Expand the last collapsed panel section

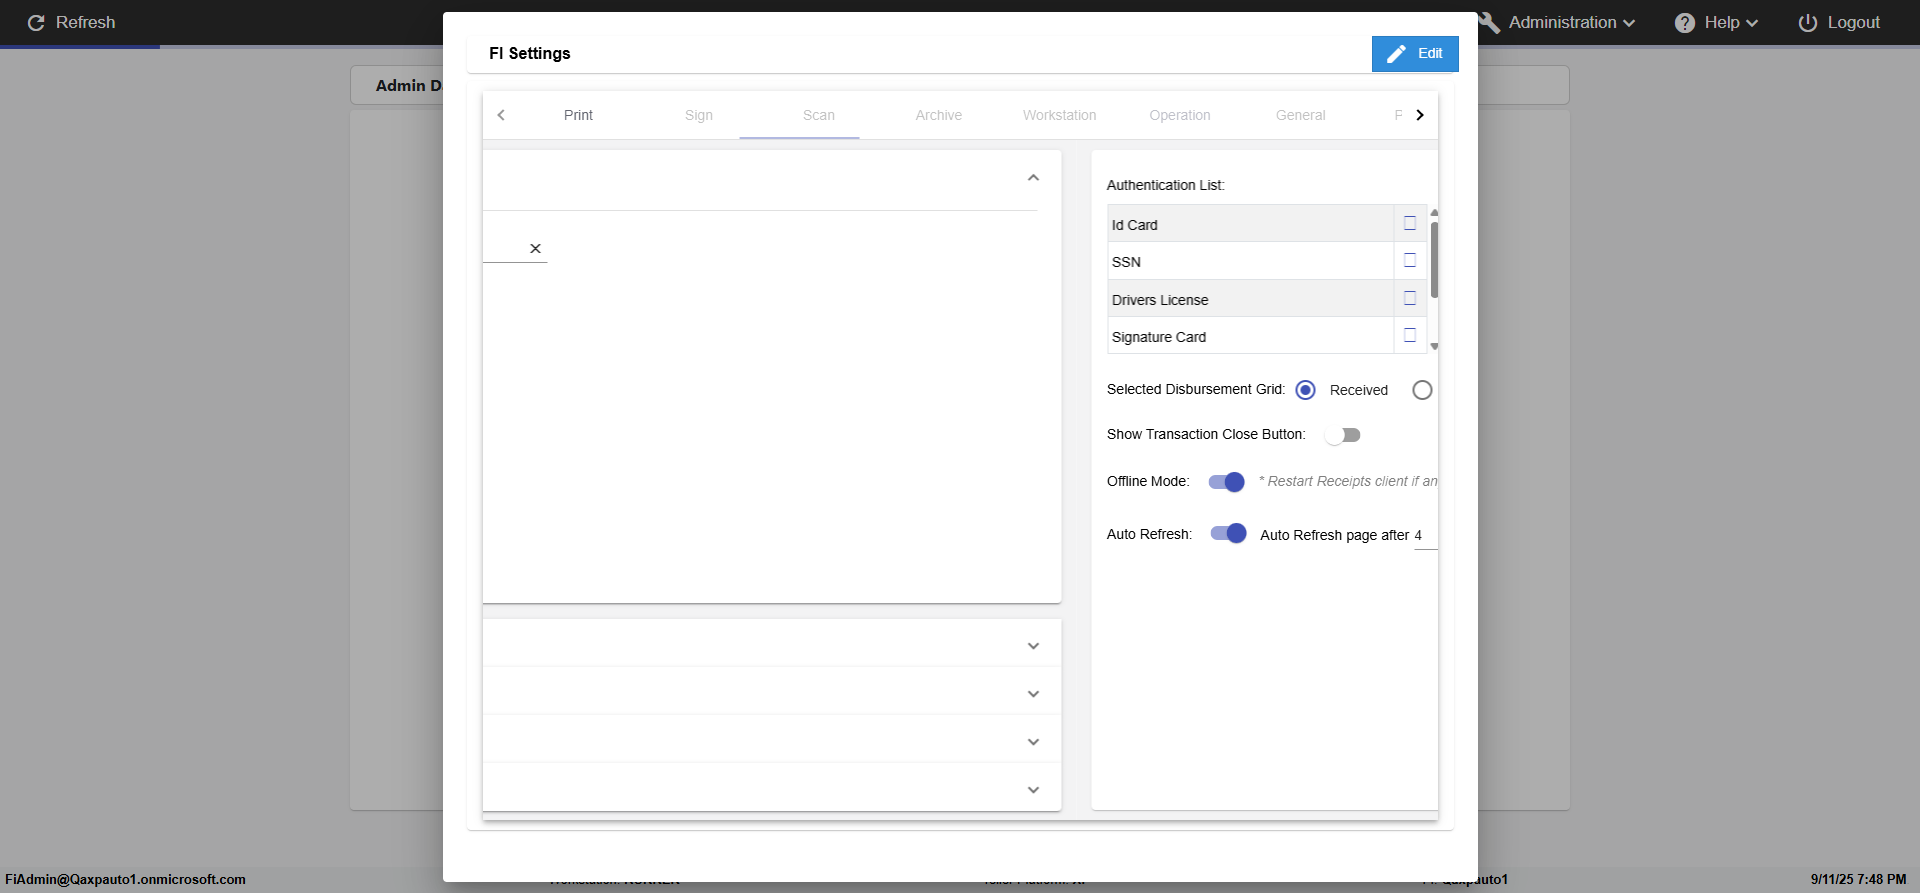coord(1033,790)
